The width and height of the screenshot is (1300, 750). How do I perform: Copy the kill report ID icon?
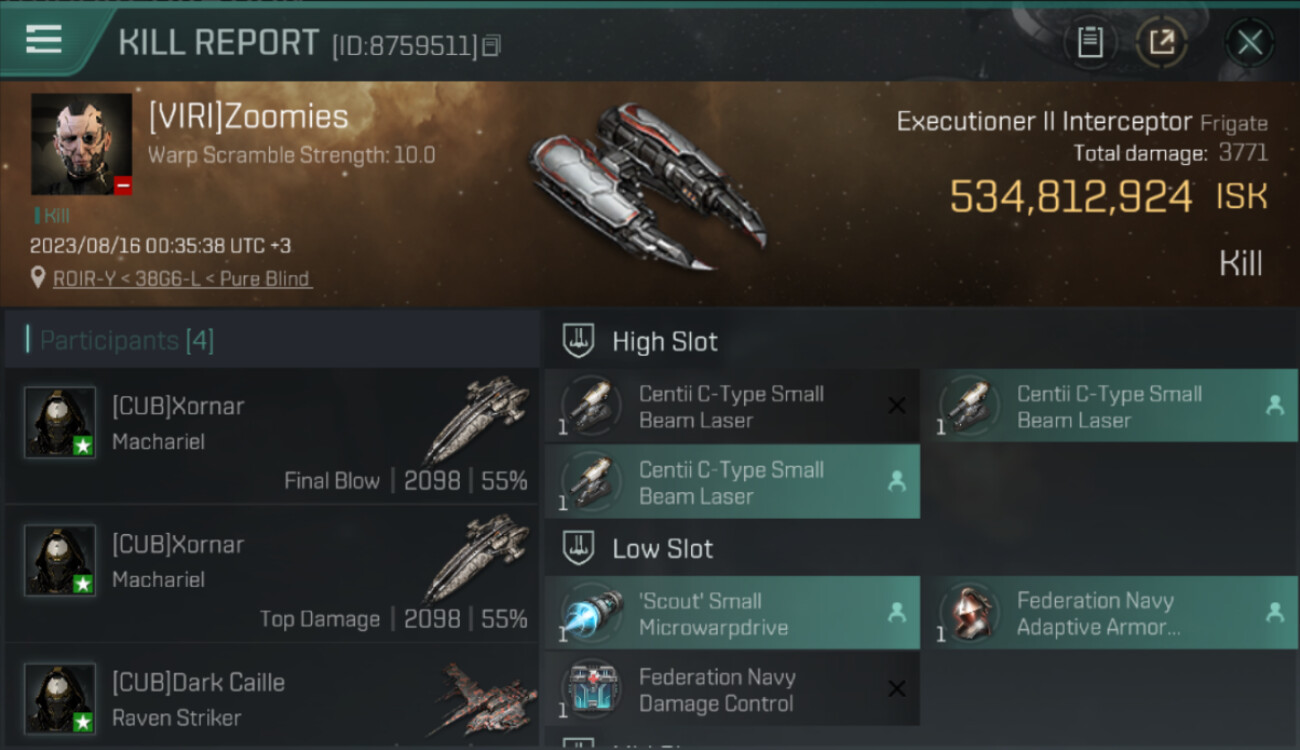[x=491, y=46]
